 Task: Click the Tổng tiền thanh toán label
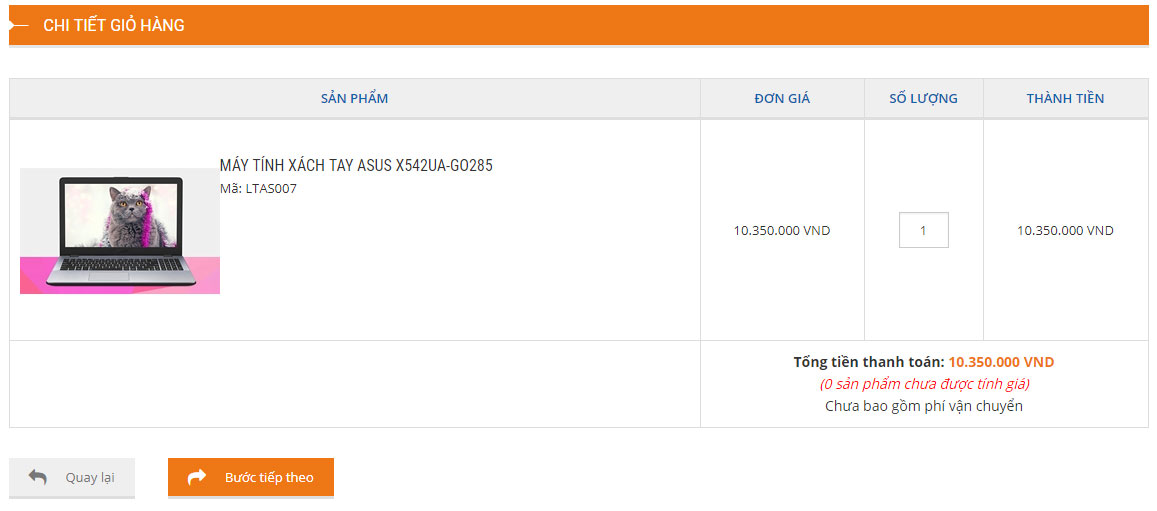[868, 362]
